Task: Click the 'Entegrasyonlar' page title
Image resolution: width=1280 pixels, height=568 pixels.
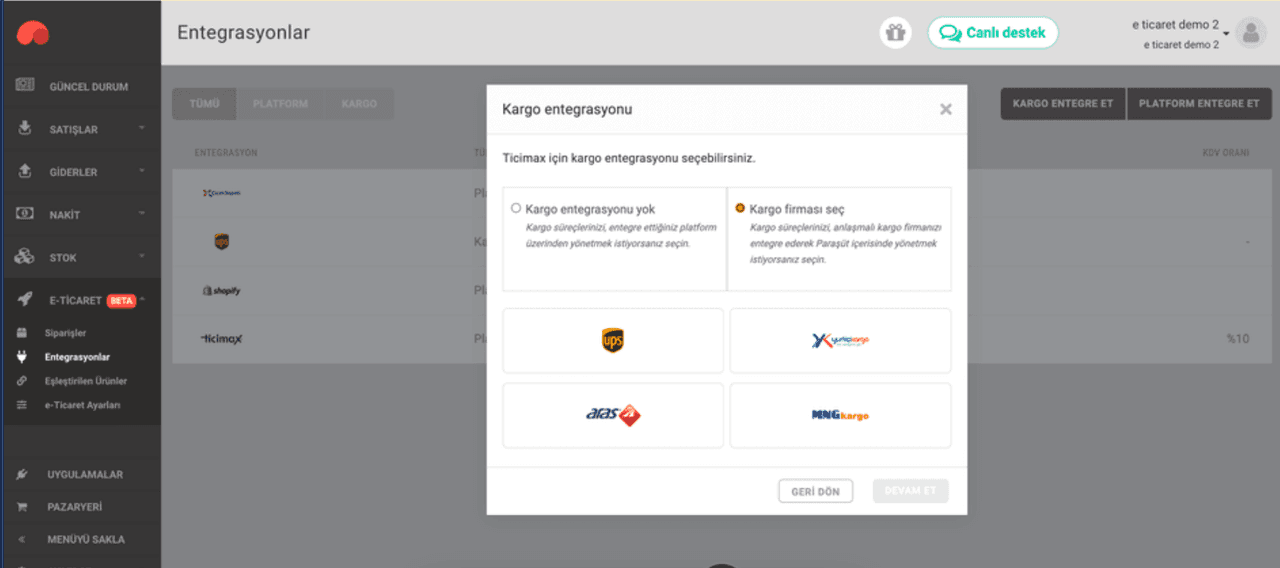Action: [243, 32]
